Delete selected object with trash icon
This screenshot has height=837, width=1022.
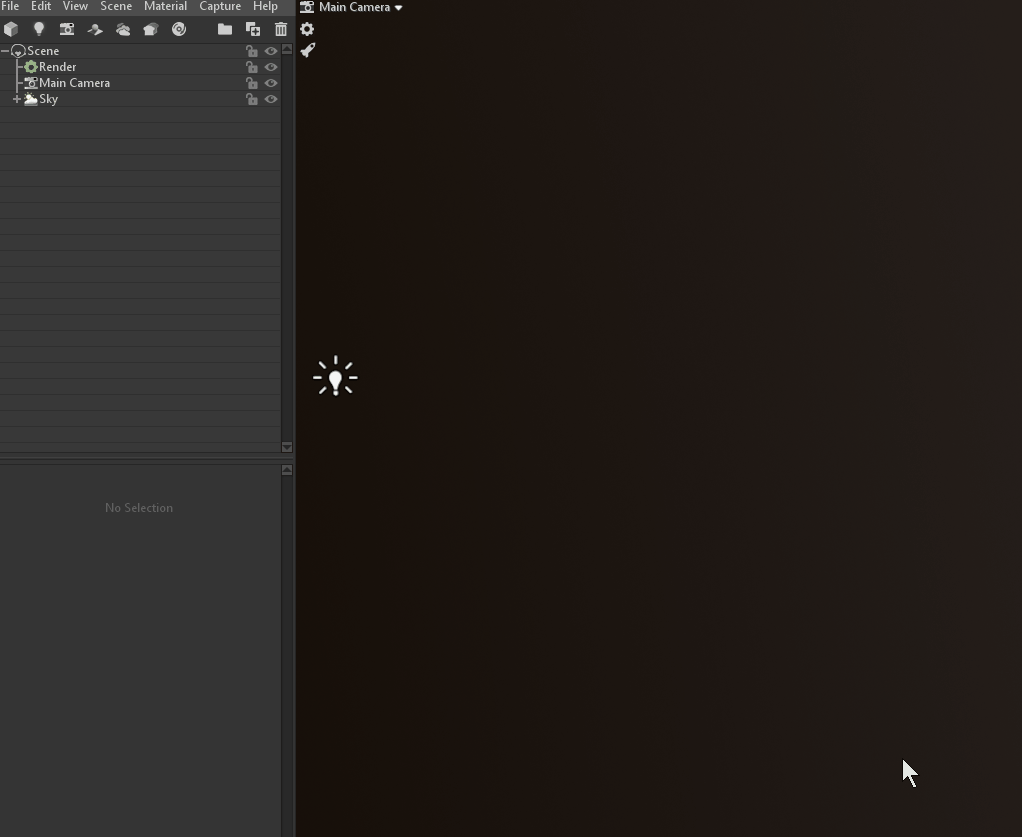(x=281, y=29)
